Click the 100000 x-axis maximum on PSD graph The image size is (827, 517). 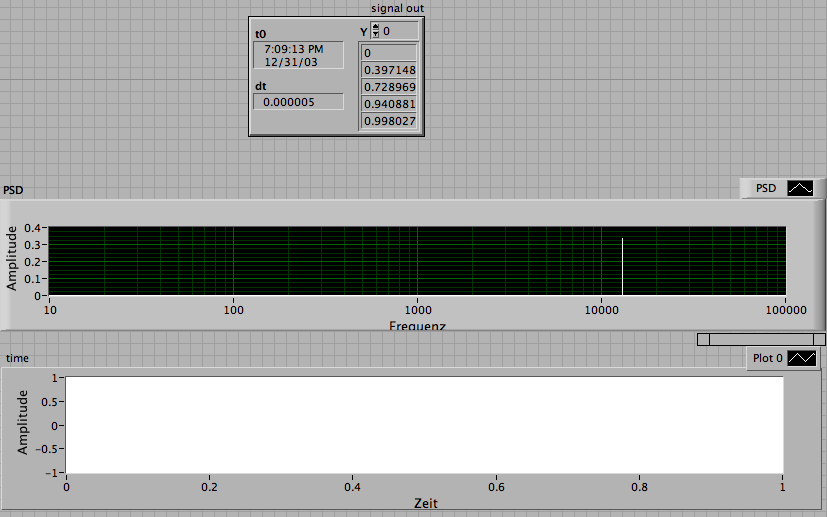coord(786,310)
